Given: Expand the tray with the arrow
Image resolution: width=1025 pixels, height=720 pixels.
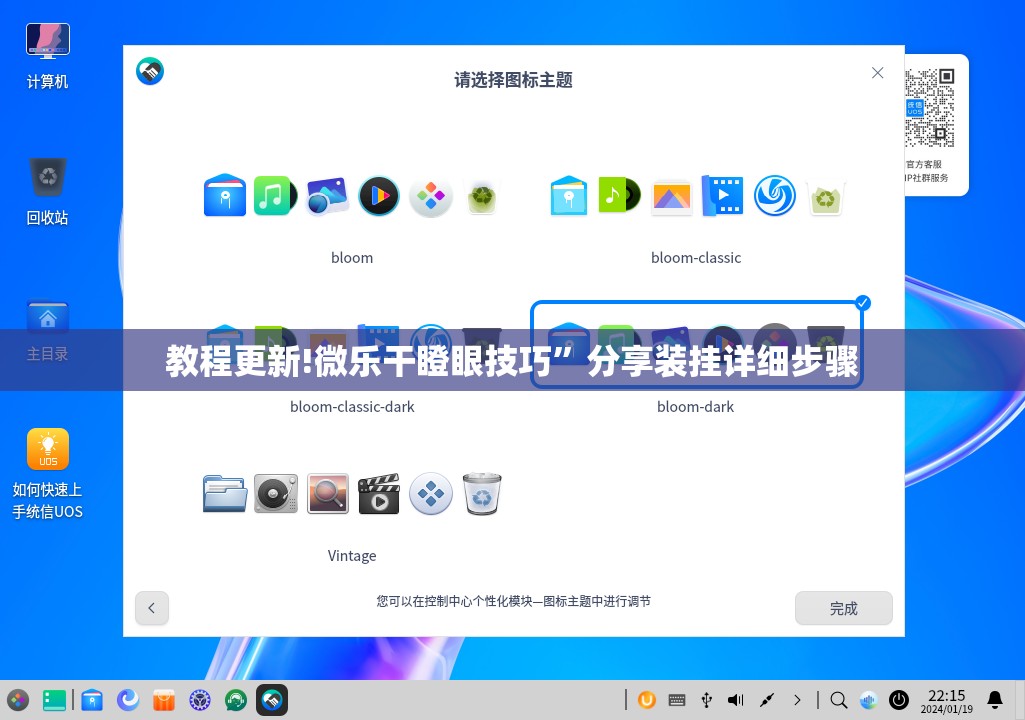Looking at the screenshot, I should pyautogui.click(x=797, y=700).
